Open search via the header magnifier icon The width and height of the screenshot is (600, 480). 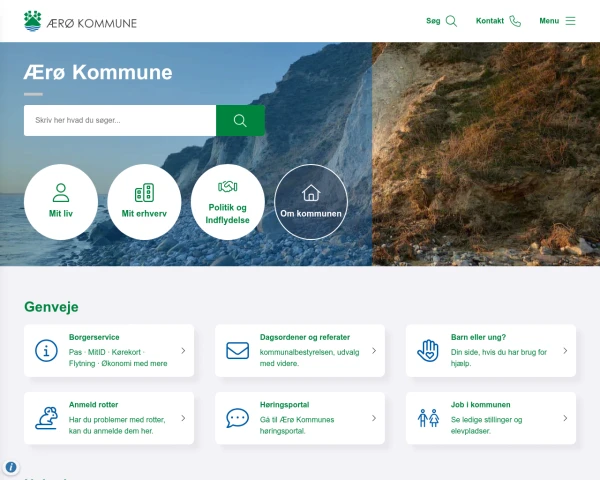[452, 21]
